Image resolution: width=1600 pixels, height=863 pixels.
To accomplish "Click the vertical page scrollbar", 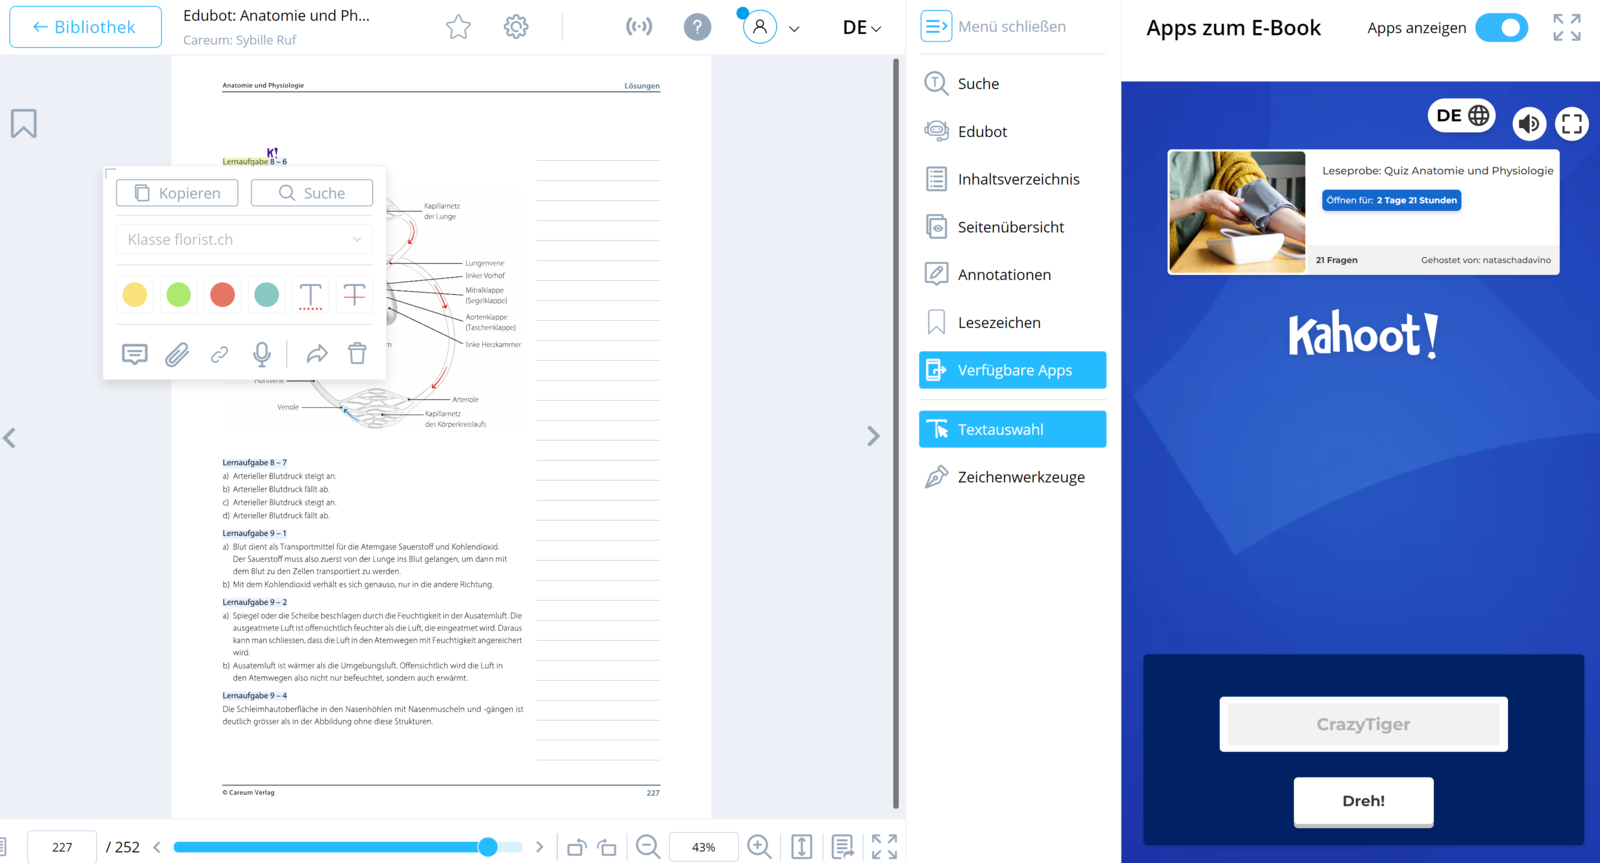I will [x=896, y=433].
